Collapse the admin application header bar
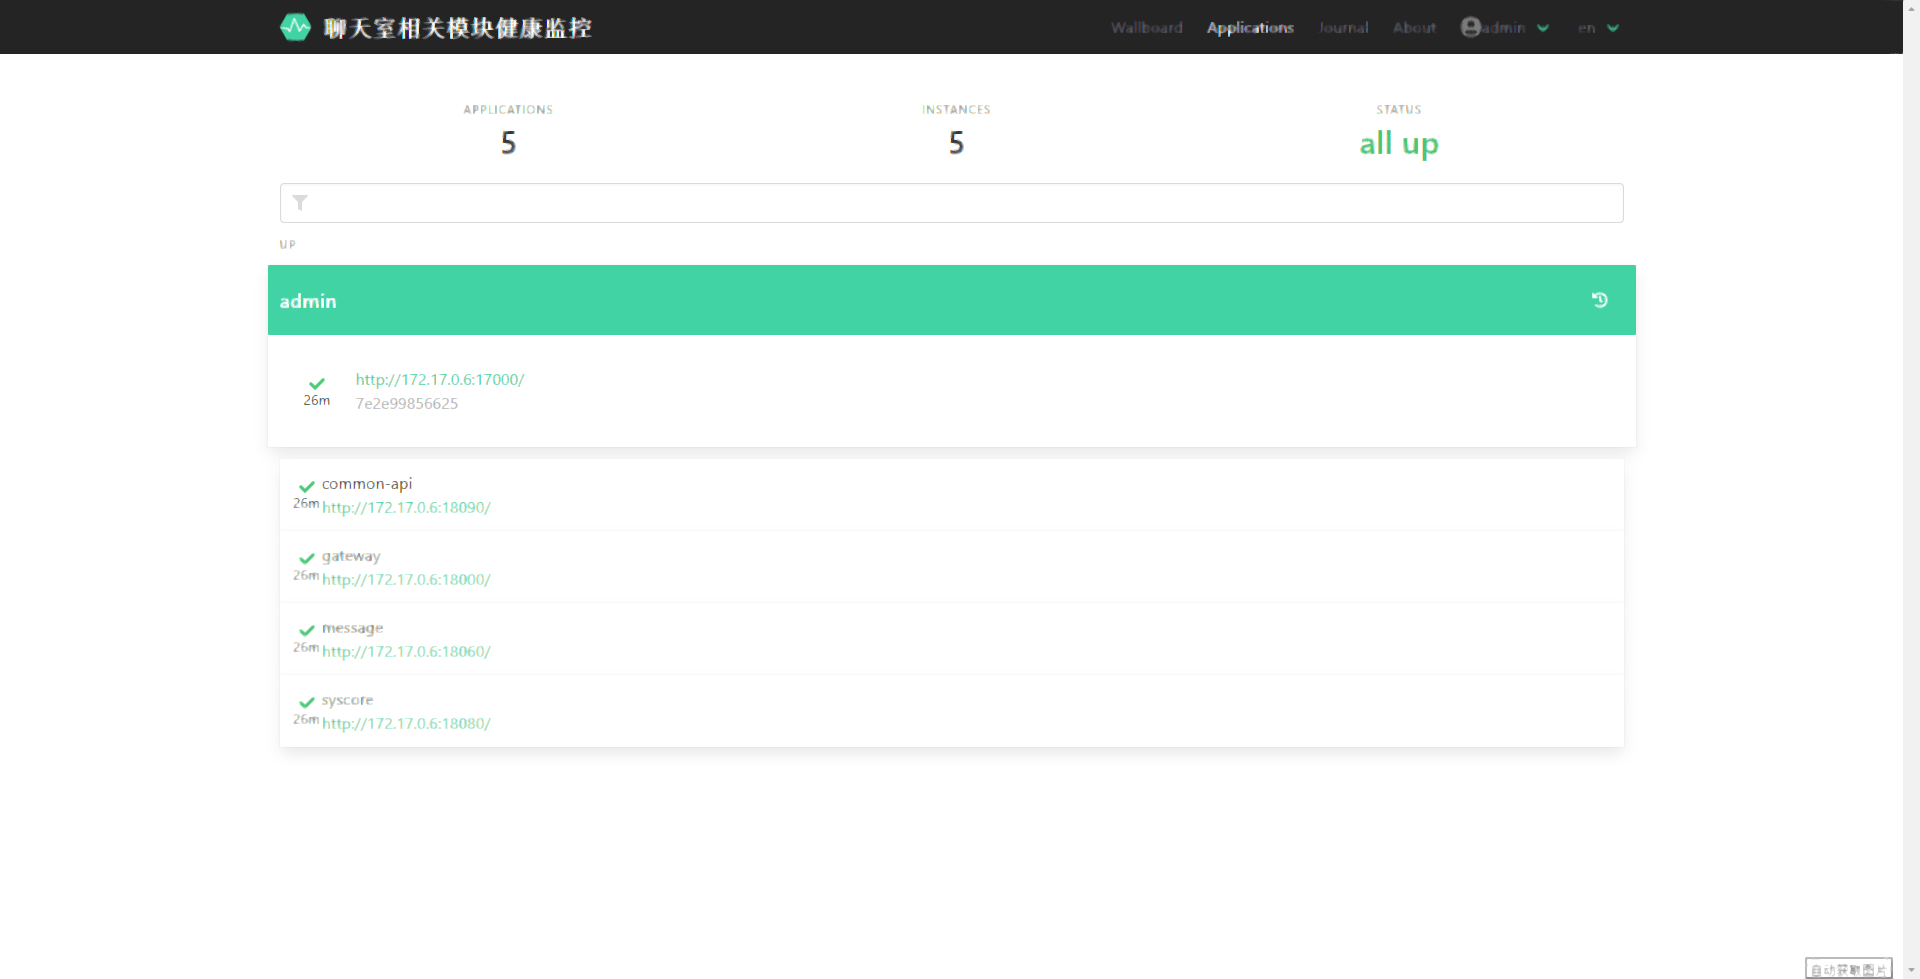The width and height of the screenshot is (1920, 979). 900,300
